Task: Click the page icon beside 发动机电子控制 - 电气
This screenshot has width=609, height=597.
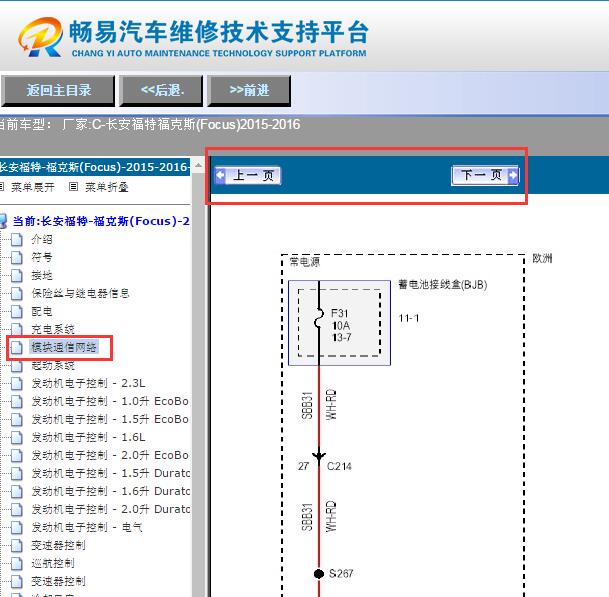Action: click(17, 527)
